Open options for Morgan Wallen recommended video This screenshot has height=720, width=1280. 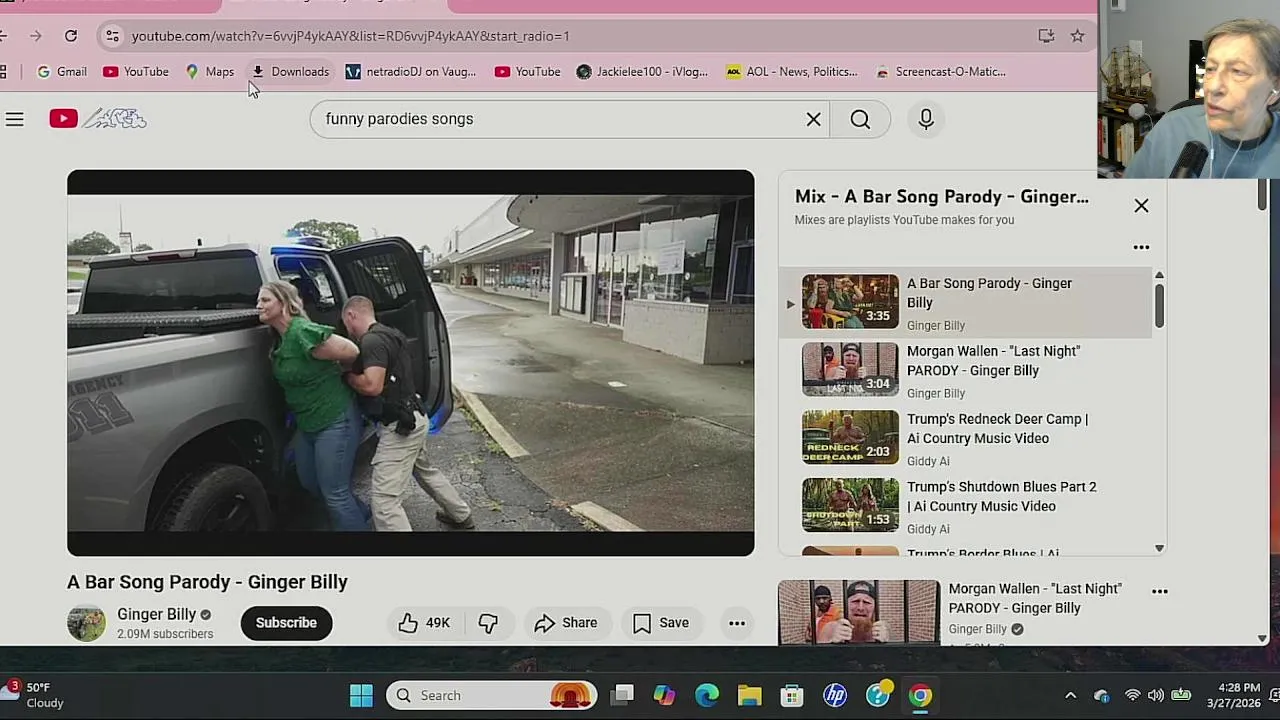coord(1160,591)
